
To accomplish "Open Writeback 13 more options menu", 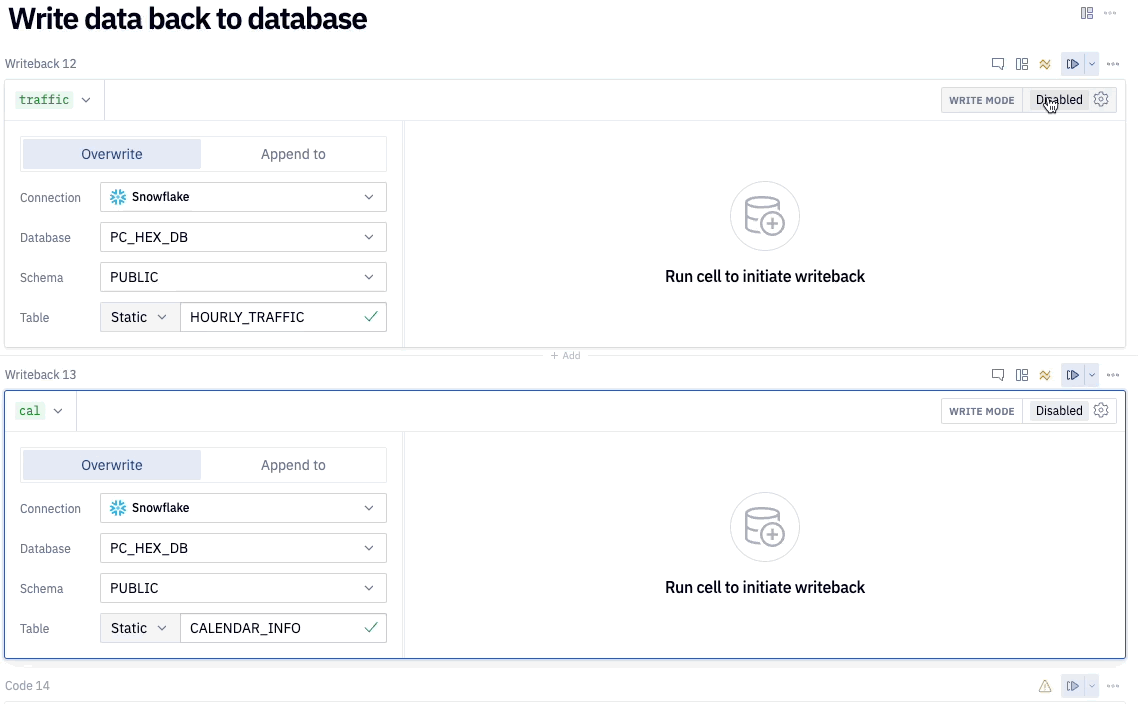I will [x=1113, y=375].
